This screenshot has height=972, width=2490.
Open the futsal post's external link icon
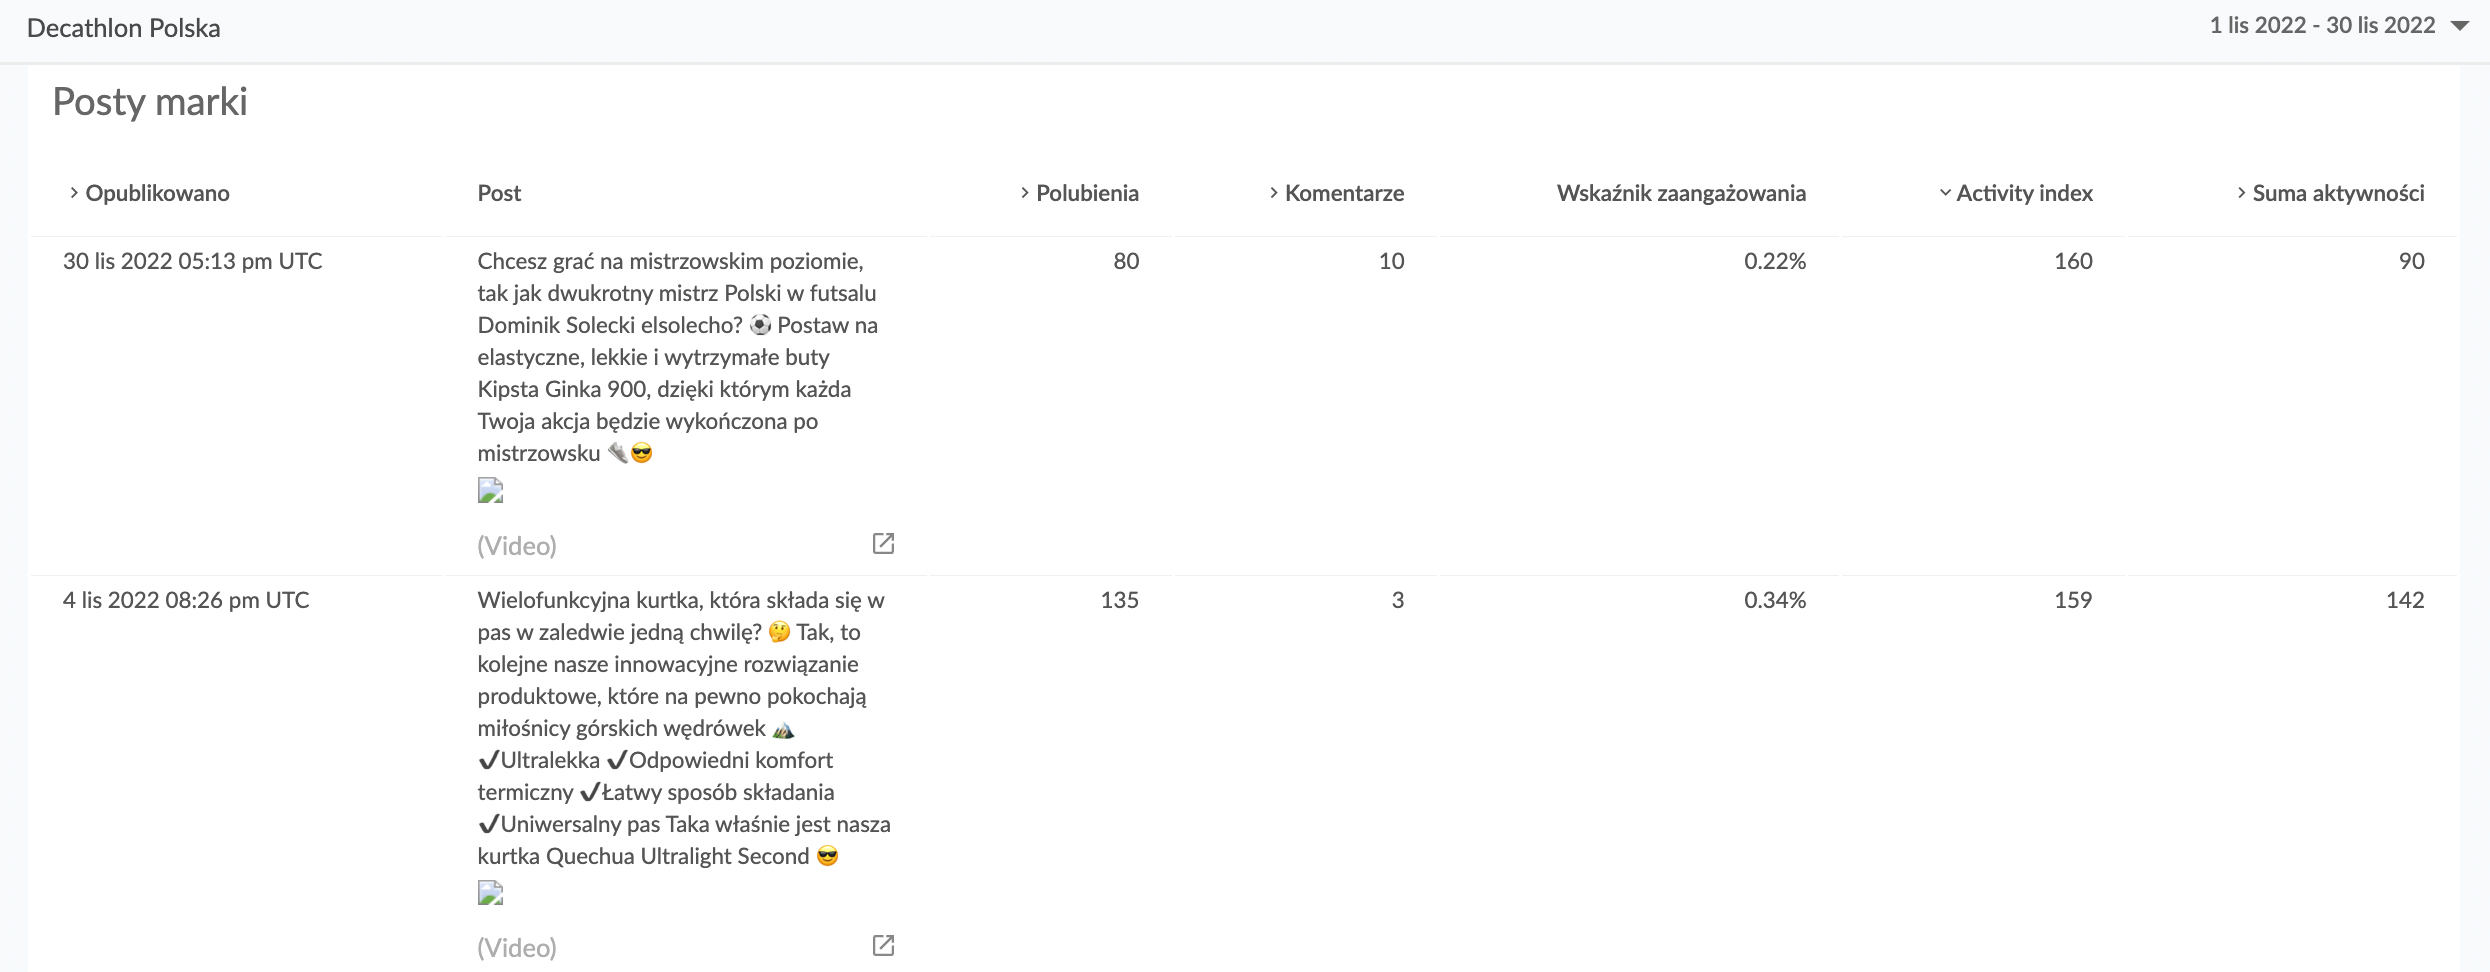point(883,543)
